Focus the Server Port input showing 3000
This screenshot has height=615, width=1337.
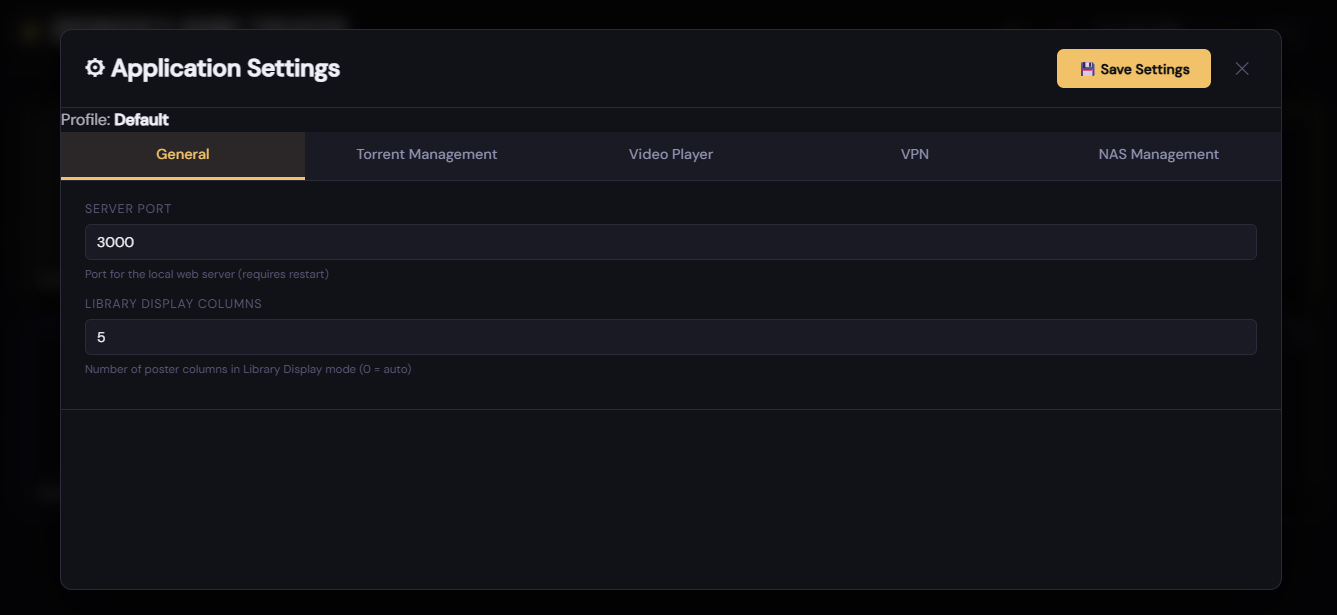(670, 242)
